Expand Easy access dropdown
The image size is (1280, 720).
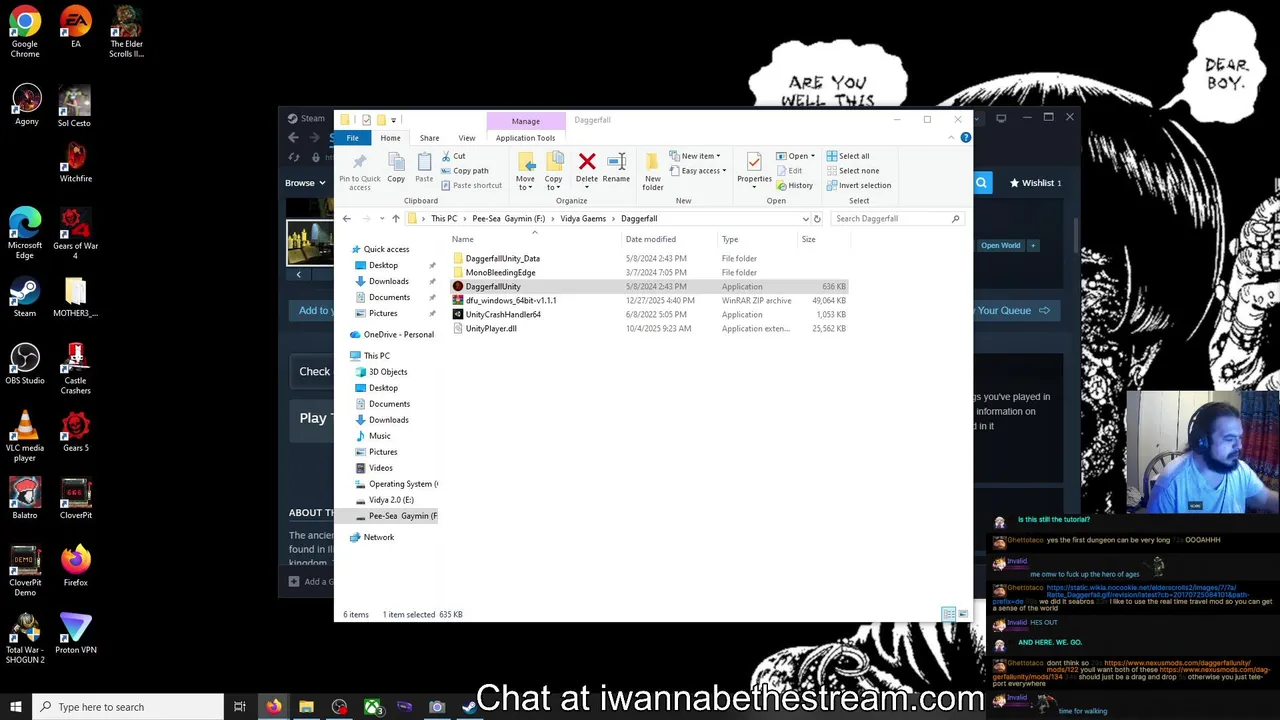pos(699,170)
